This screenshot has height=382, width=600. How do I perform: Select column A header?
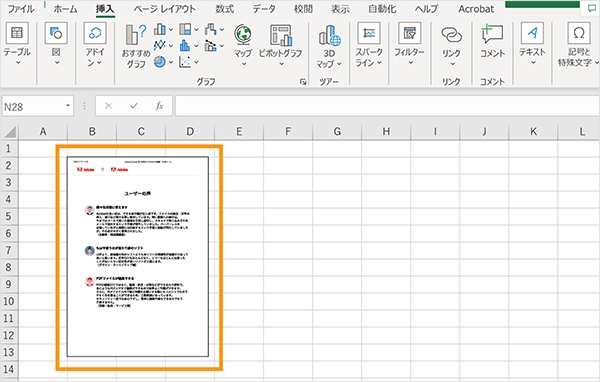pos(43,132)
